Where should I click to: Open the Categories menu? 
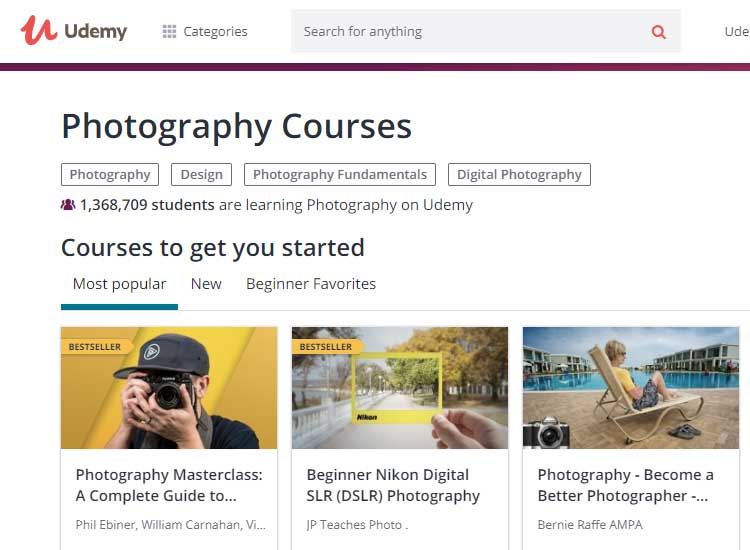coord(205,32)
